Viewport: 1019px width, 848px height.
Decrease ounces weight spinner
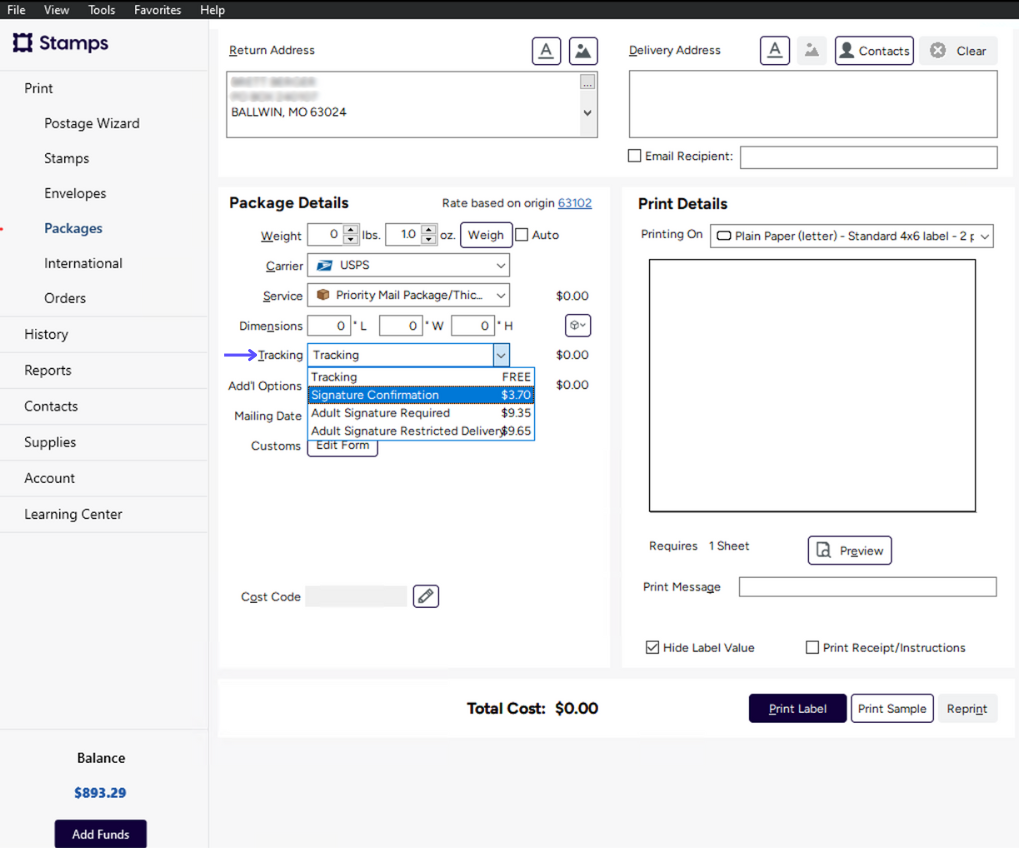429,239
